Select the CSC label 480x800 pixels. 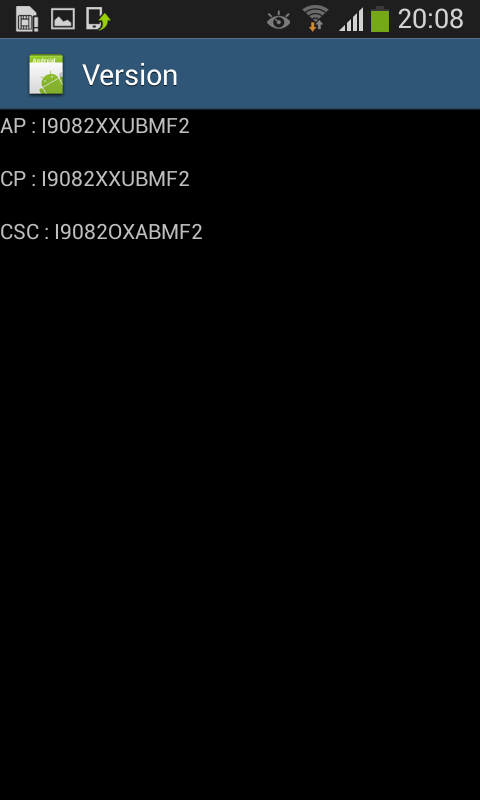click(20, 232)
